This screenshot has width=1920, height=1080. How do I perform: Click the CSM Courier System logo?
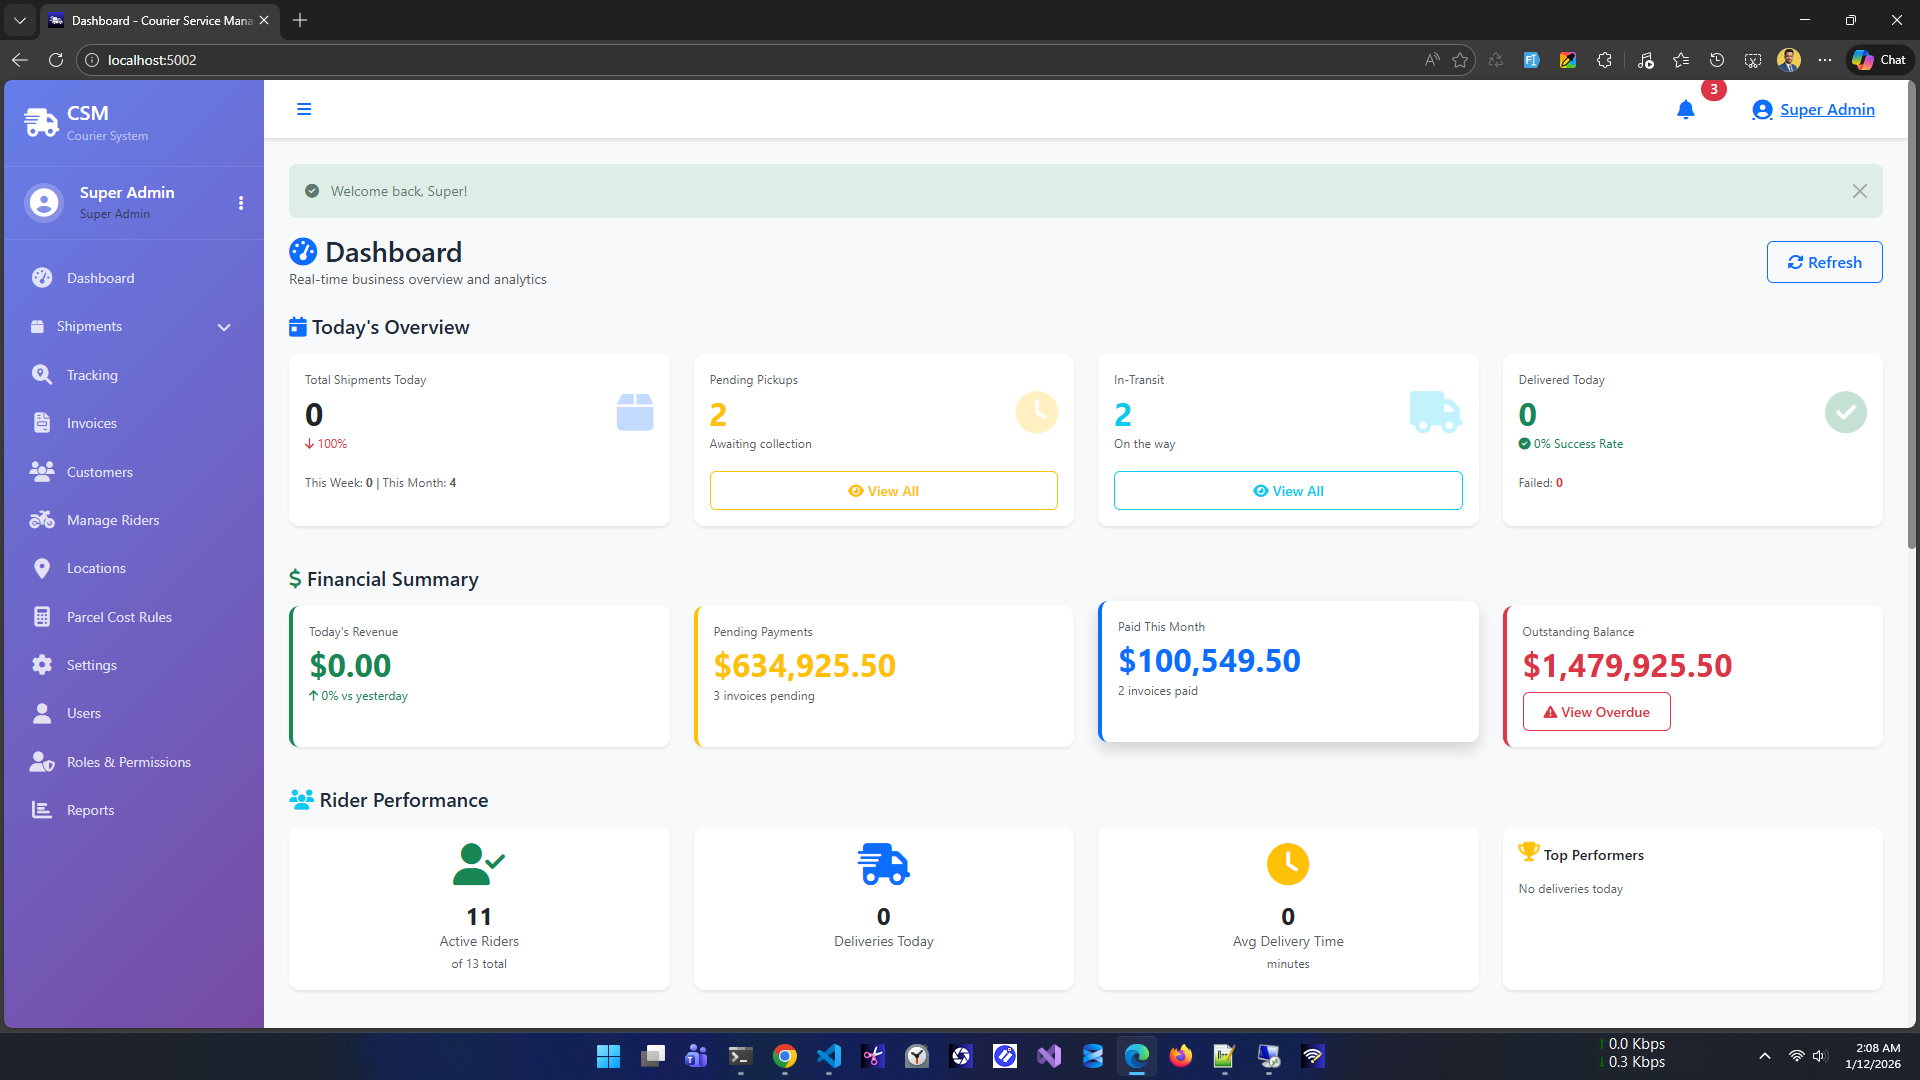(x=88, y=121)
